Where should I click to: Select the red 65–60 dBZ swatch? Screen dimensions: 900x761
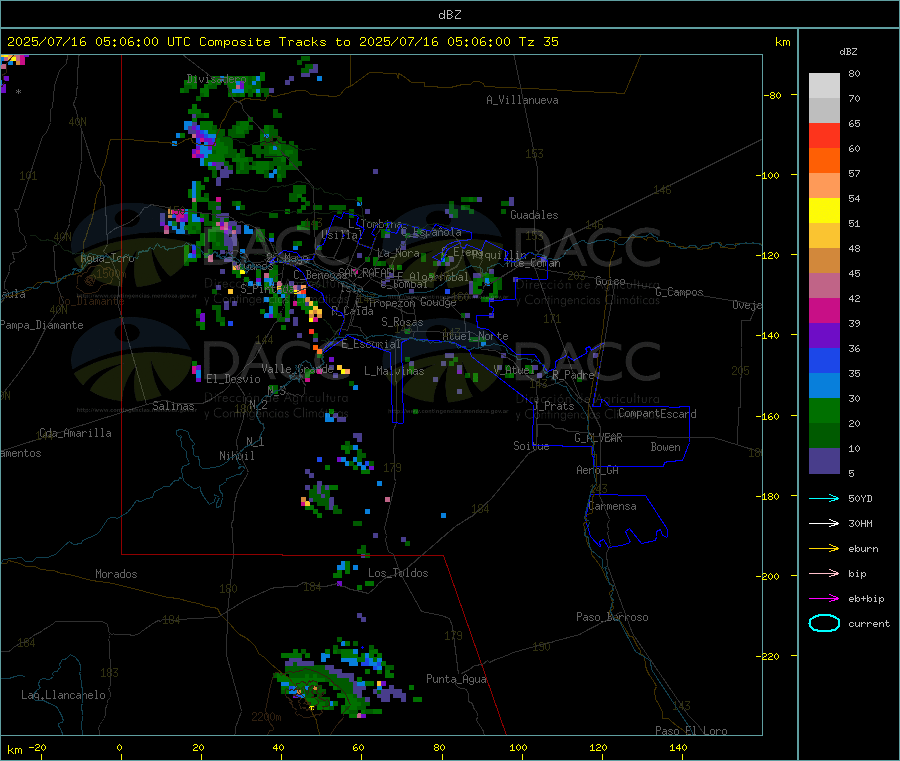click(x=824, y=135)
